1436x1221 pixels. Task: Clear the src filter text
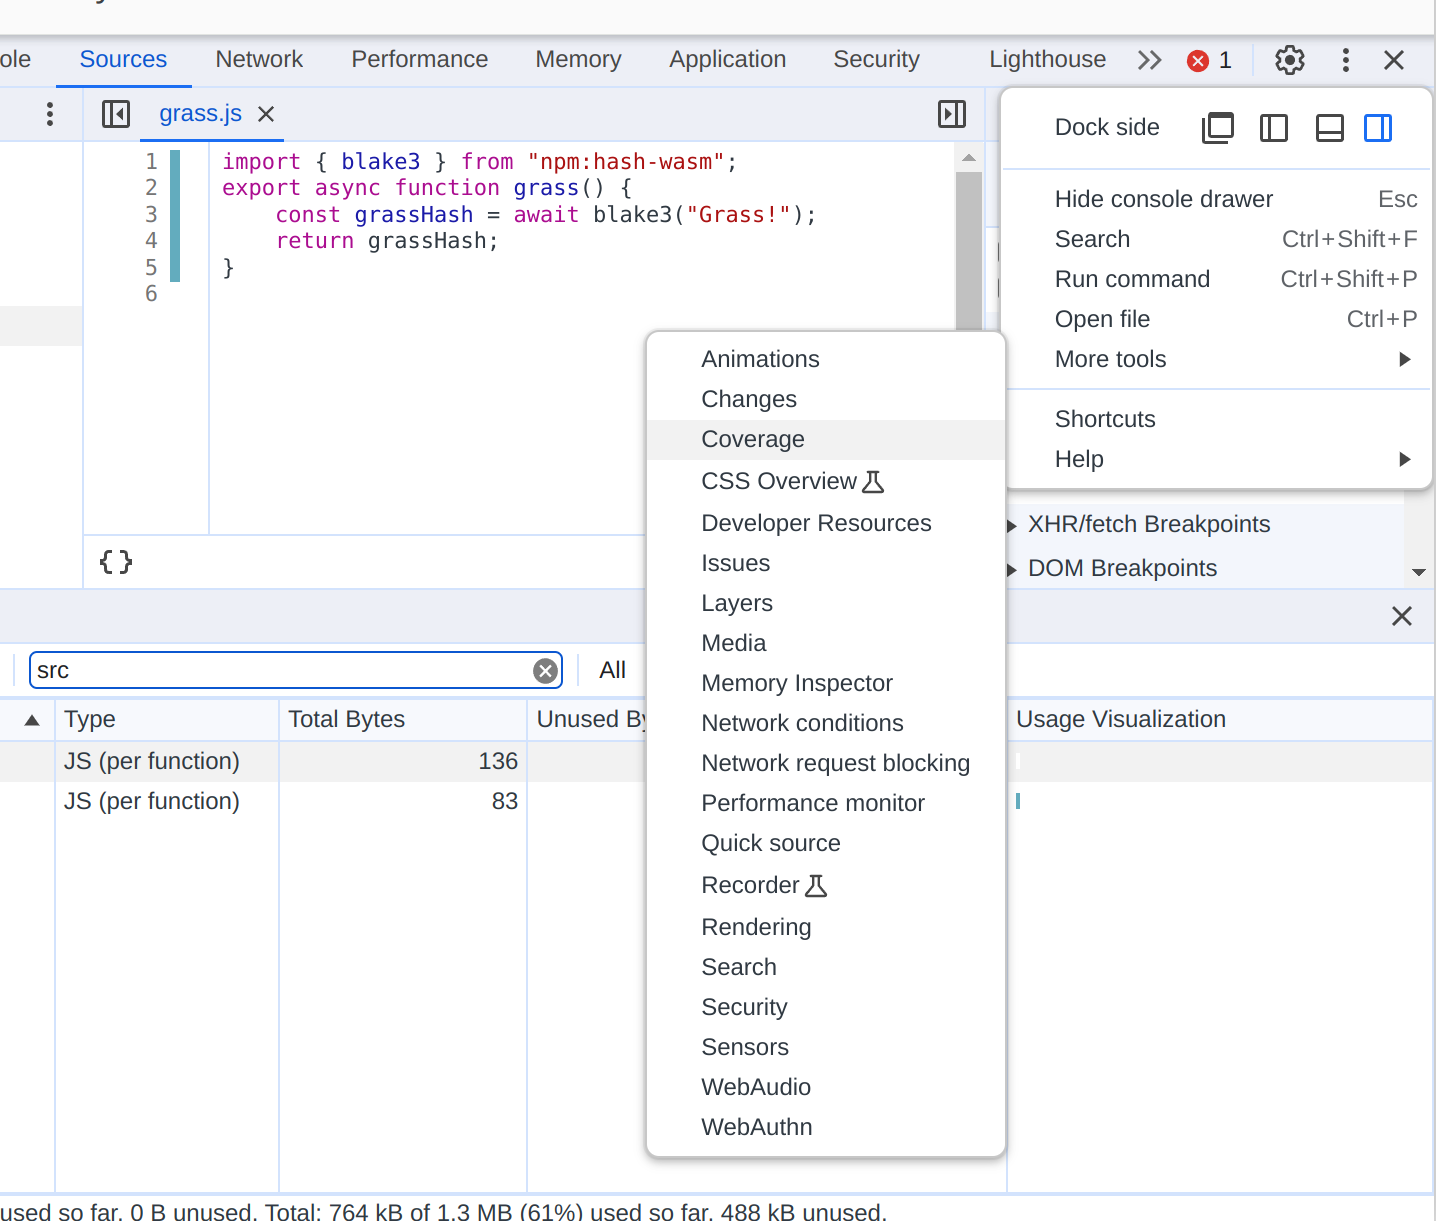click(x=545, y=671)
